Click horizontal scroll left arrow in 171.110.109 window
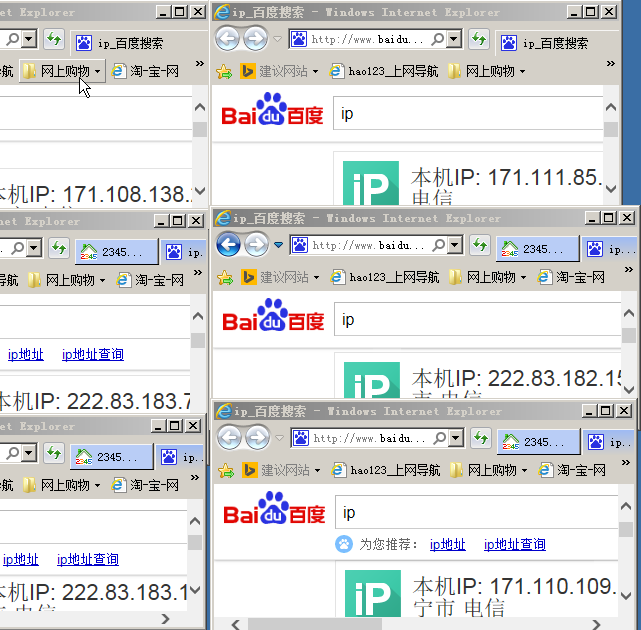This screenshot has width=641, height=630. (235, 624)
